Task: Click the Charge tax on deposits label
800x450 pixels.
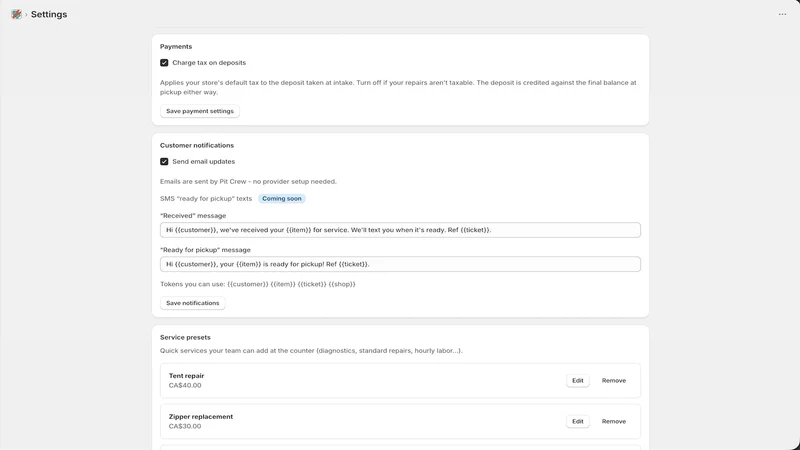Action: (209, 63)
